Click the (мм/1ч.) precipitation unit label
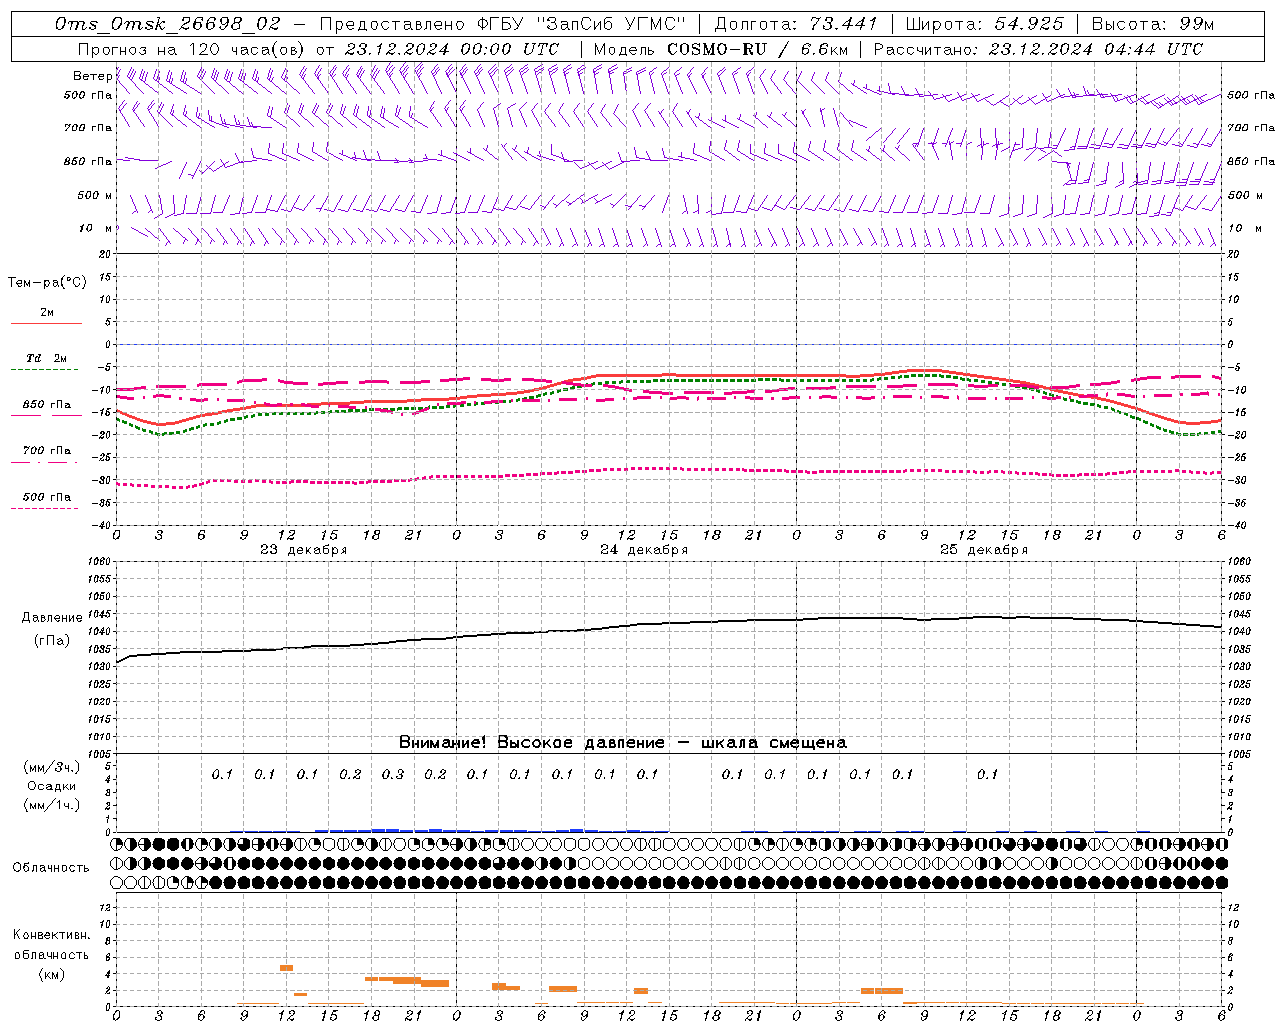The width and height of the screenshot is (1280, 1024). coord(52,805)
